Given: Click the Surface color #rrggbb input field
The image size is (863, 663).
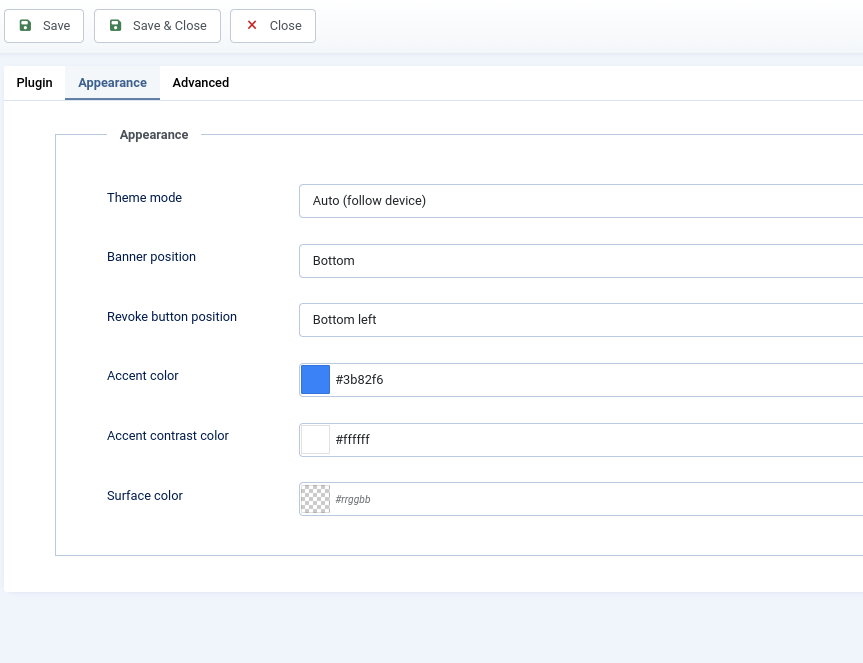Looking at the screenshot, I should (450, 499).
